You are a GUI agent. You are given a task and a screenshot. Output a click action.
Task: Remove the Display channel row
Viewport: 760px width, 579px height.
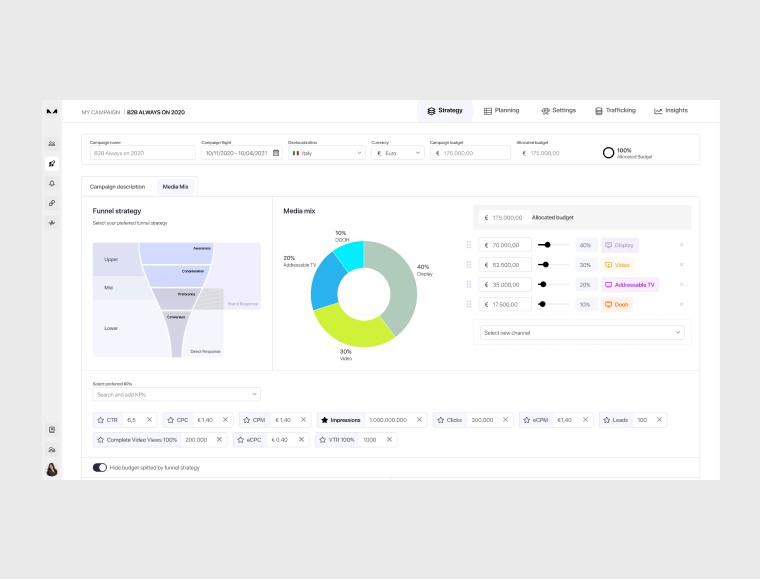tap(682, 245)
